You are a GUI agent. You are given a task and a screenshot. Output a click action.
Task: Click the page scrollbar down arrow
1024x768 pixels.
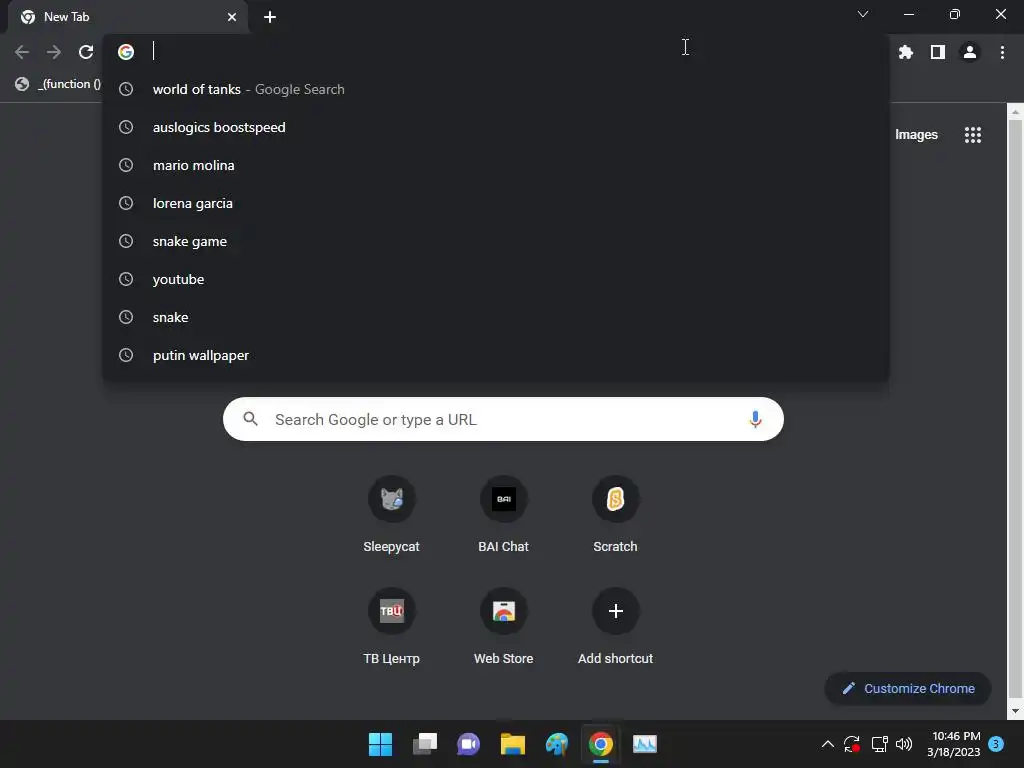(1015, 711)
